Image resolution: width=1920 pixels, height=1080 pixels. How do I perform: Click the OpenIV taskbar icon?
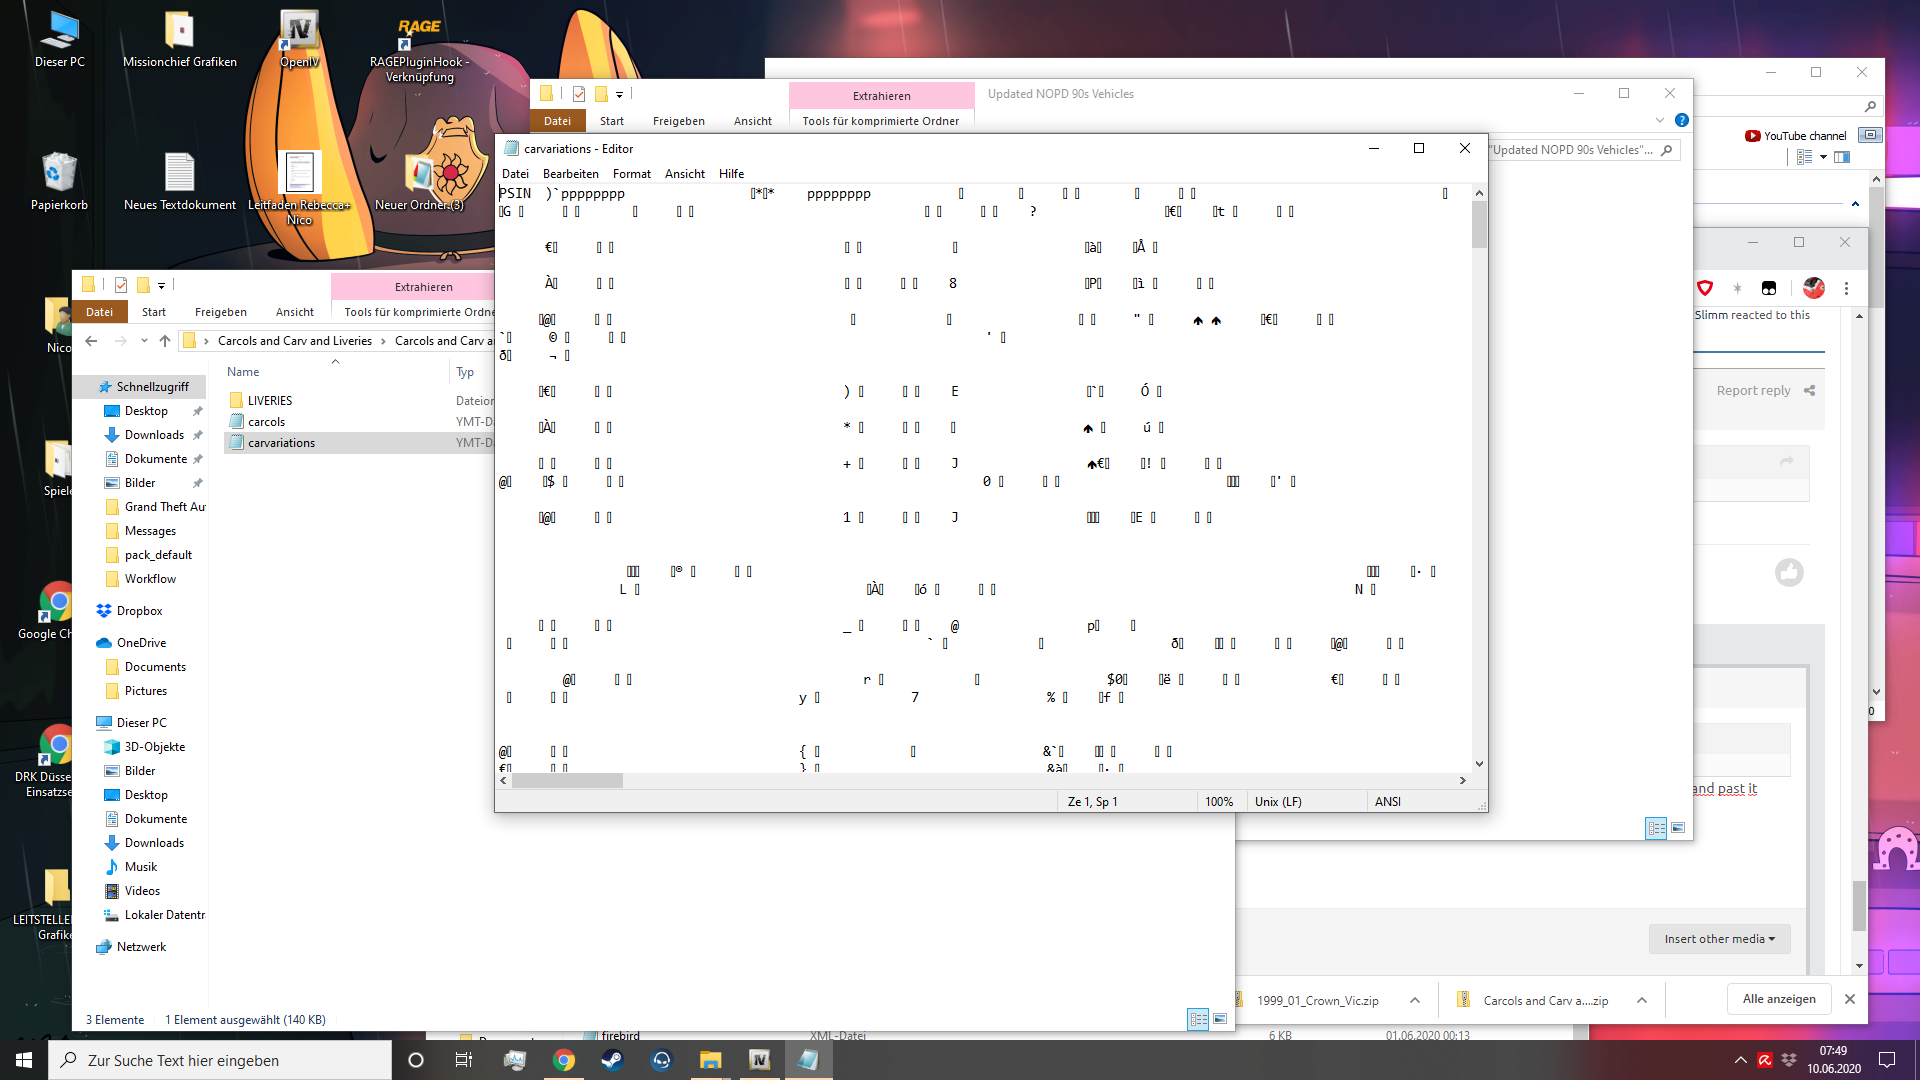click(760, 1060)
